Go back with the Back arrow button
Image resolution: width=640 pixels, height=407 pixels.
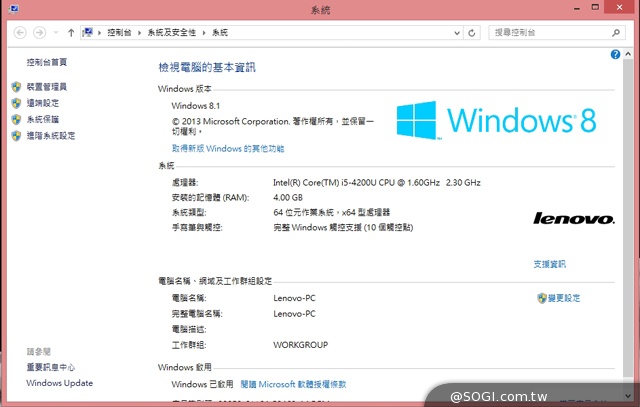20,33
